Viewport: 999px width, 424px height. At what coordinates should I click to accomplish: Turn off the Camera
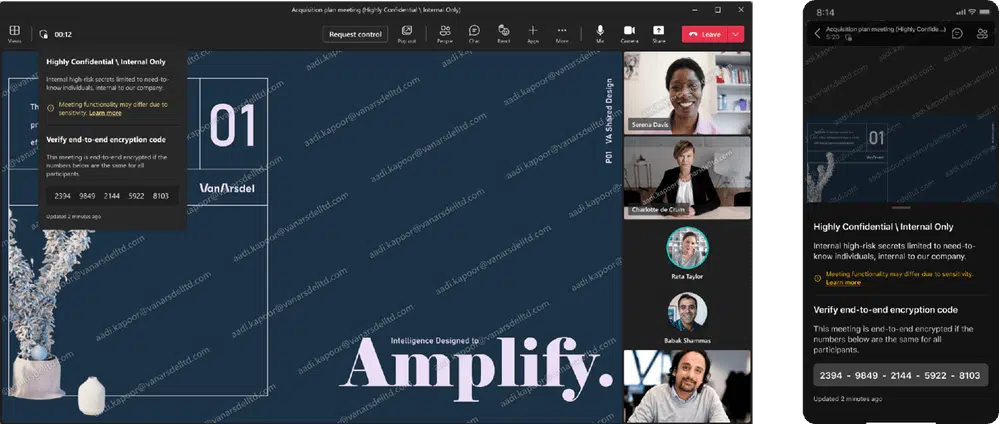coord(629,34)
